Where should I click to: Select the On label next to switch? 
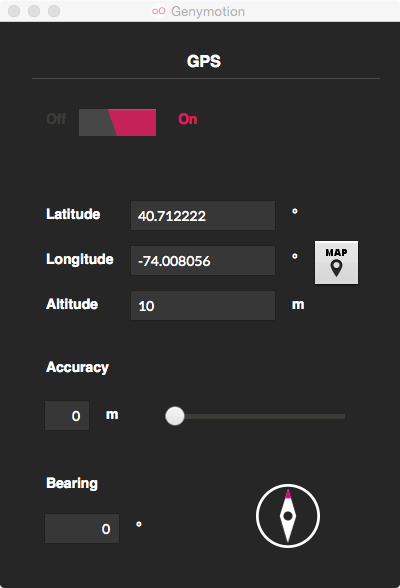pyautogui.click(x=188, y=119)
